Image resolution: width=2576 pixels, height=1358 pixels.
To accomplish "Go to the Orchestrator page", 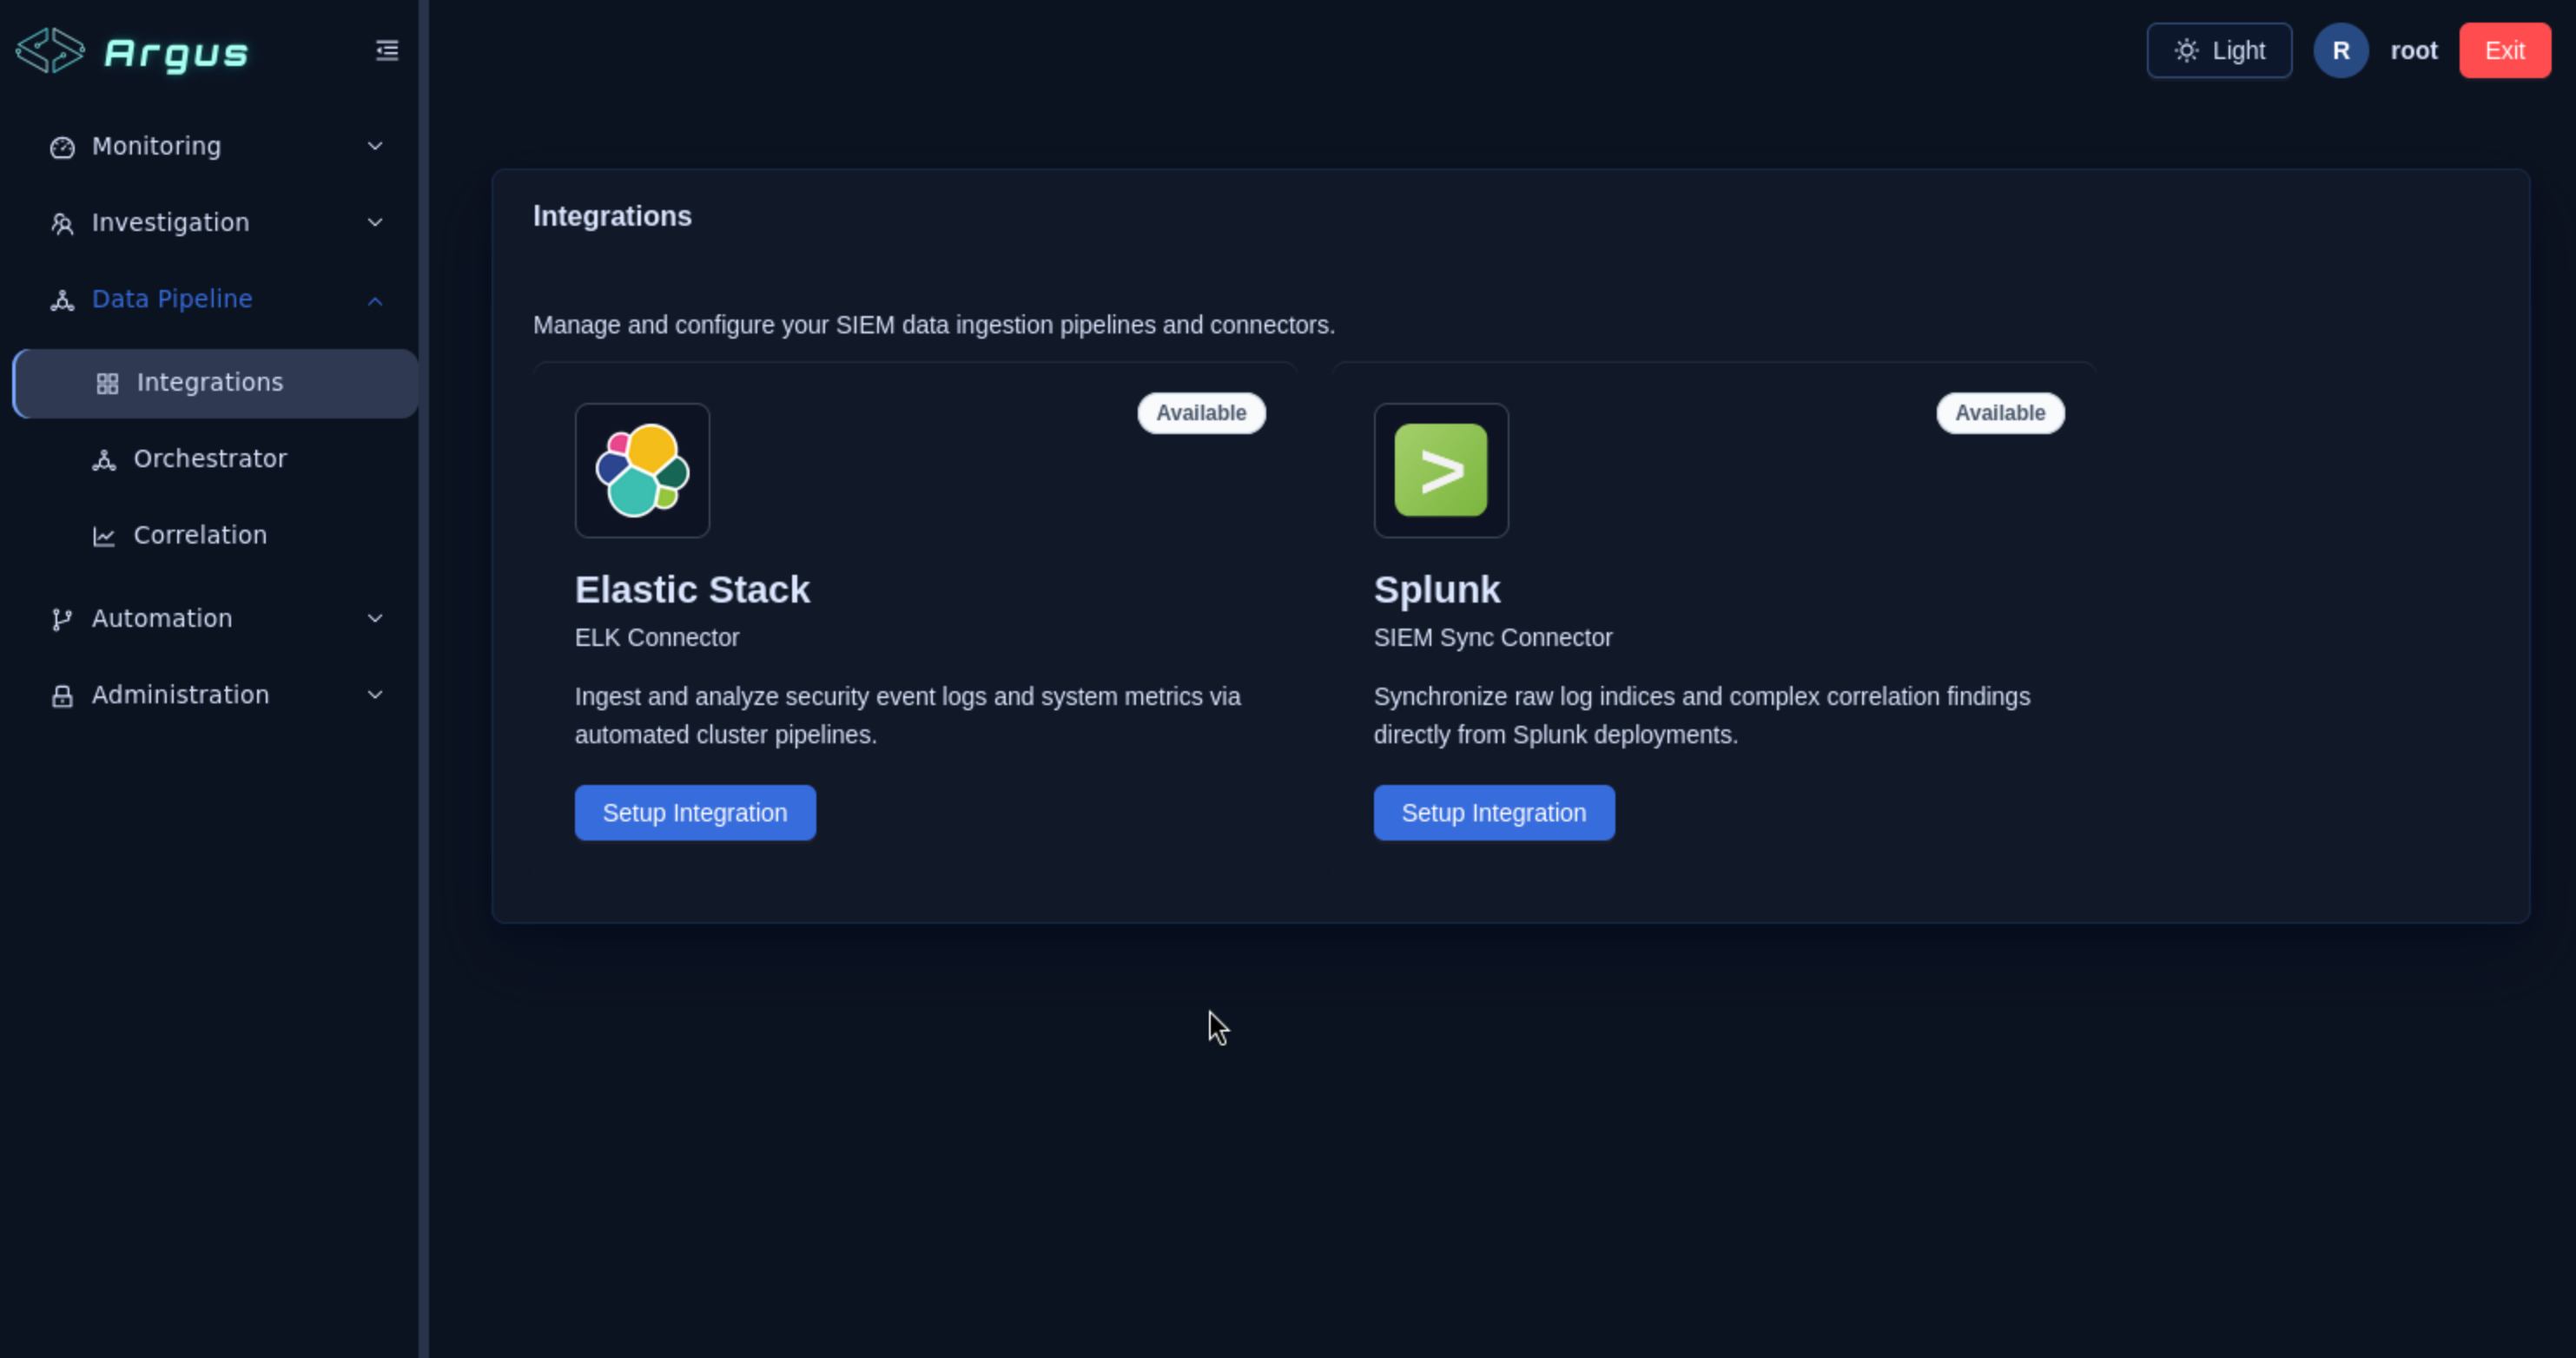I will [215, 459].
